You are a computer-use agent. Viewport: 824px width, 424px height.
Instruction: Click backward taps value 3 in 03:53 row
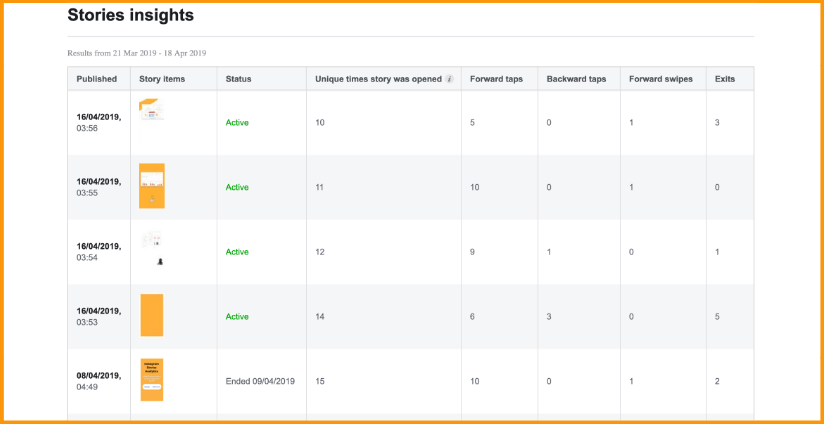pyautogui.click(x=549, y=316)
